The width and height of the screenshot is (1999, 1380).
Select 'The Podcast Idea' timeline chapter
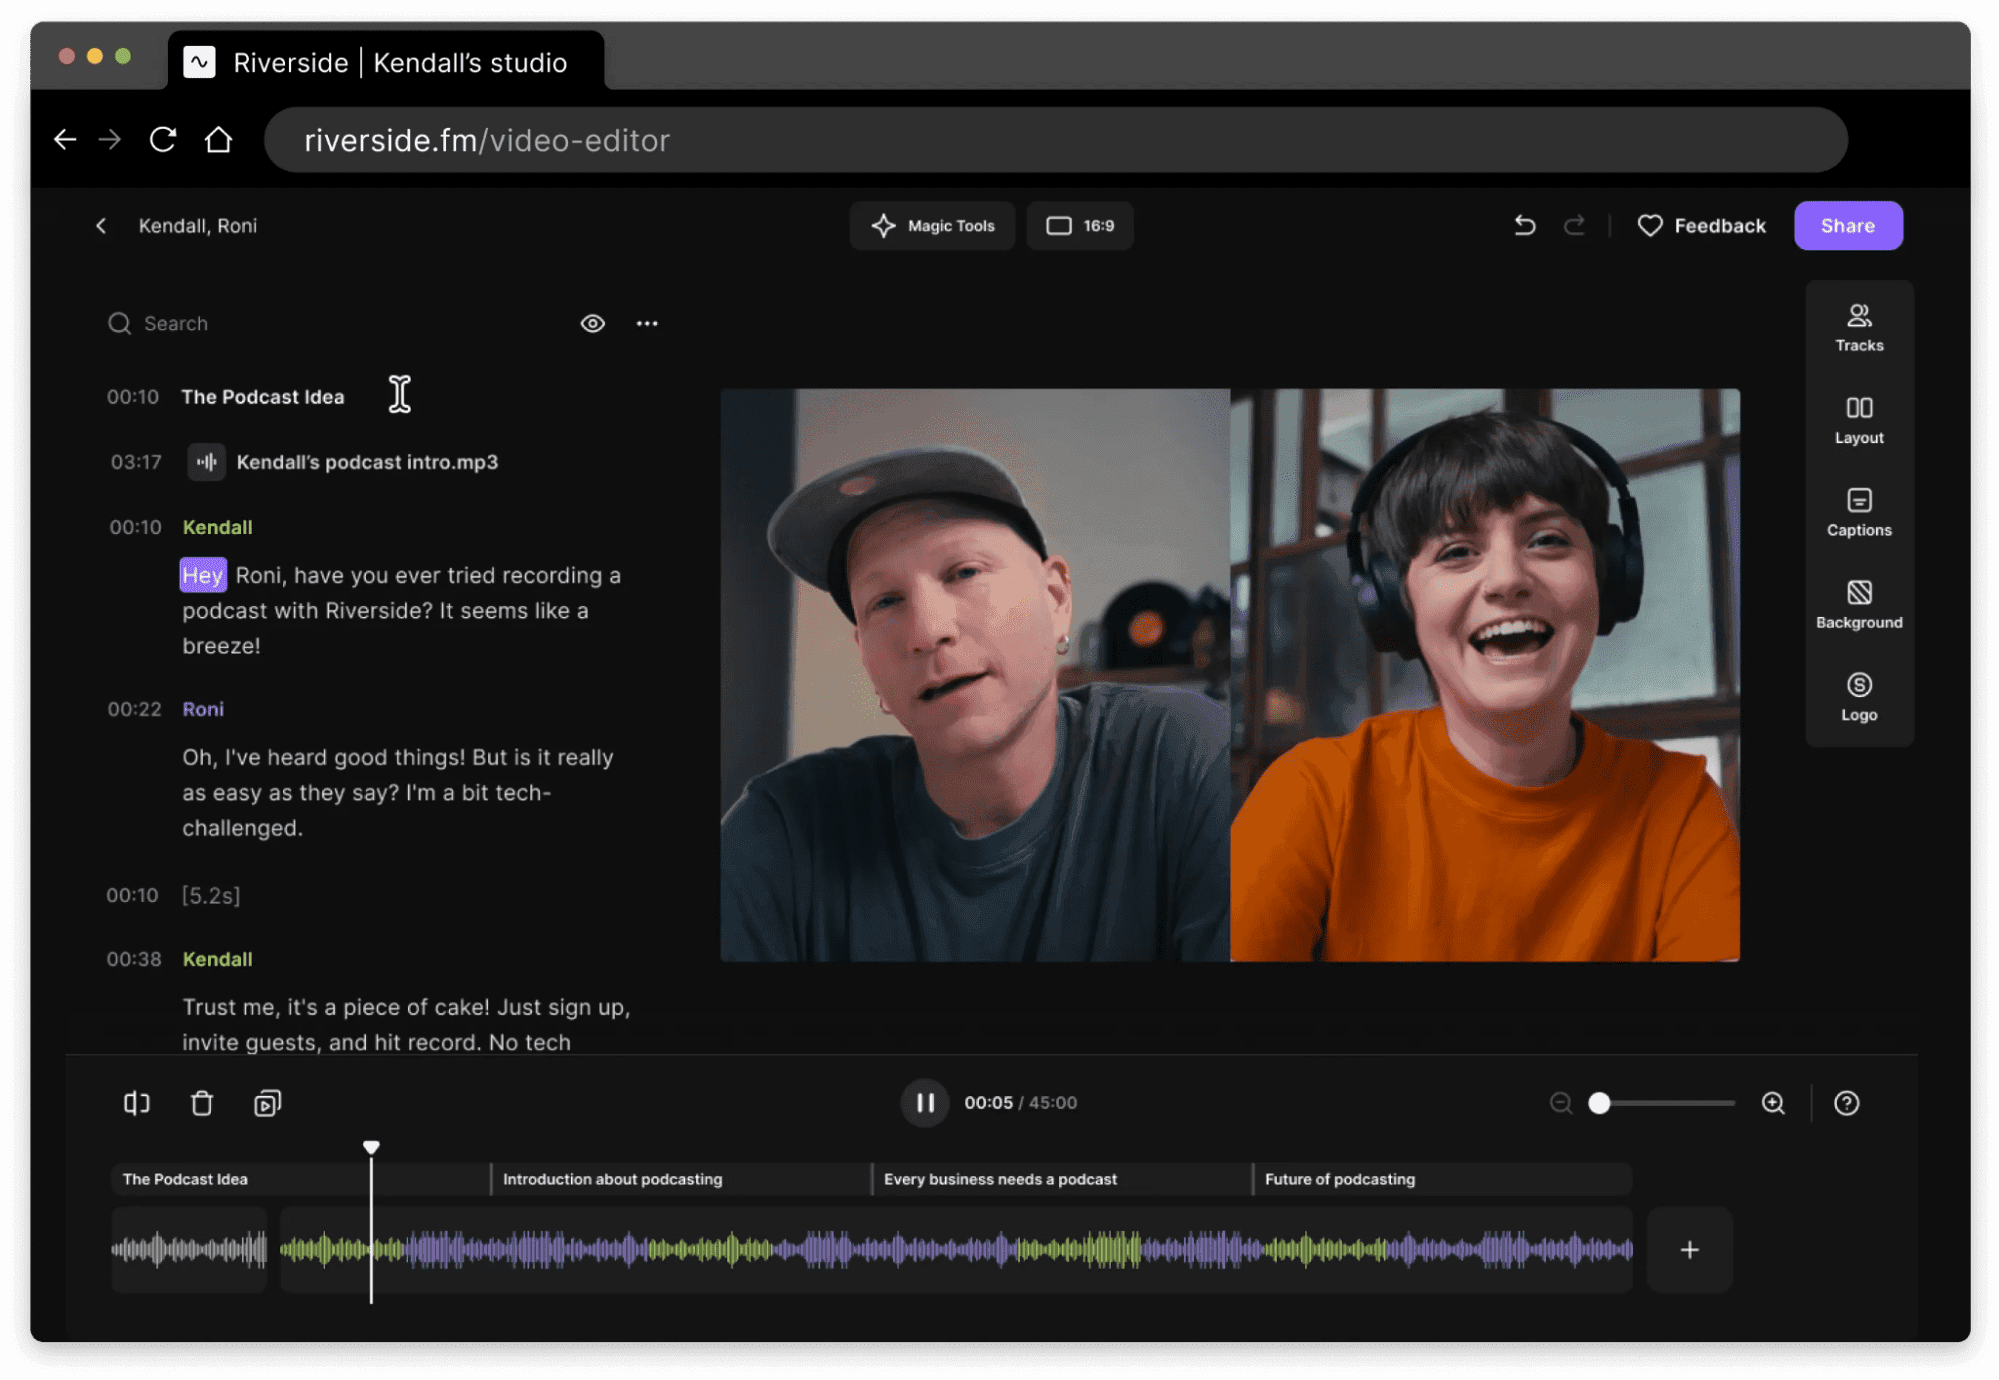pyautogui.click(x=300, y=1178)
